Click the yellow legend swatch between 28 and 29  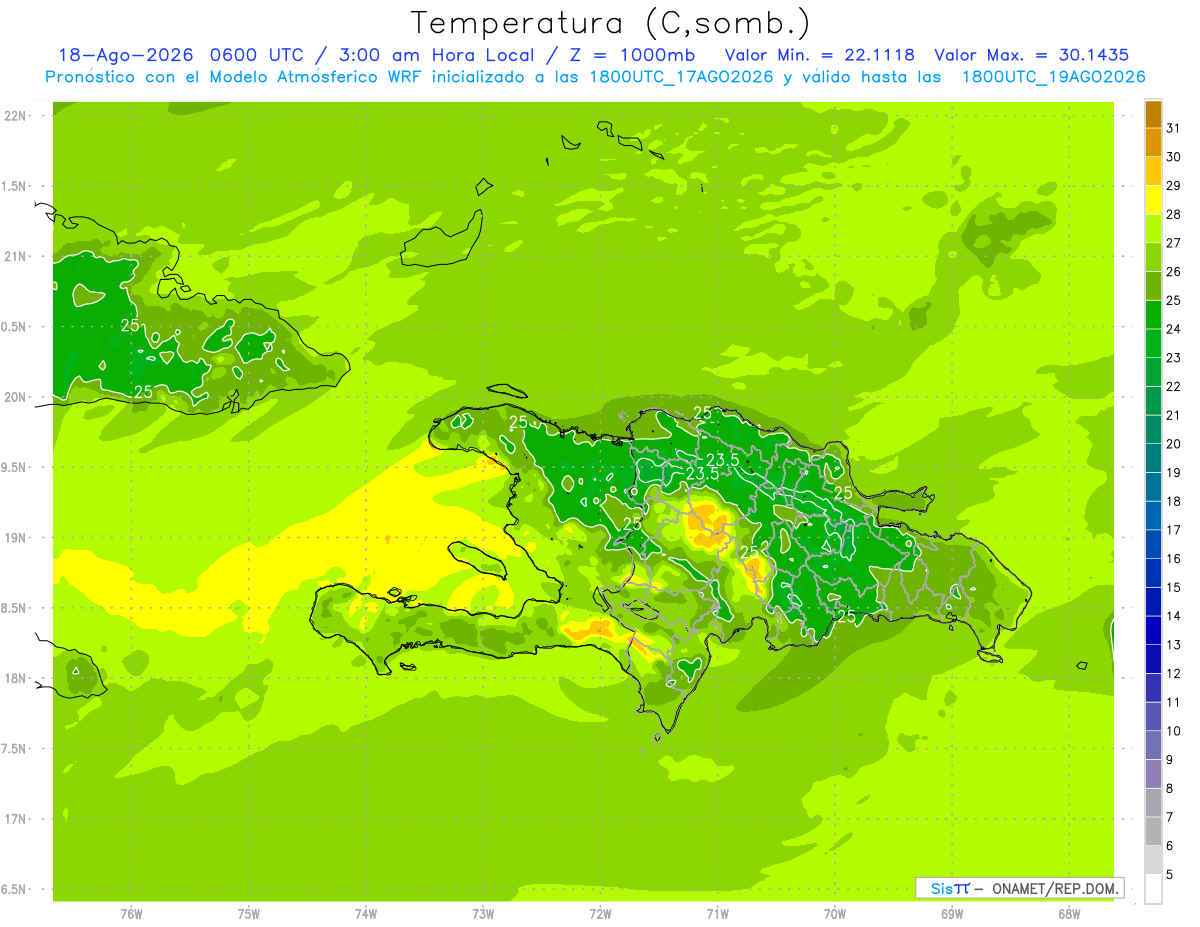pos(1153,199)
